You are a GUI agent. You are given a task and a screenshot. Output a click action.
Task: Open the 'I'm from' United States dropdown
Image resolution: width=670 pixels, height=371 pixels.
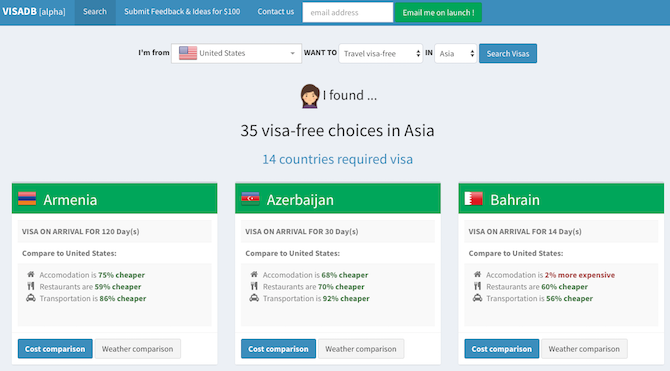point(236,53)
